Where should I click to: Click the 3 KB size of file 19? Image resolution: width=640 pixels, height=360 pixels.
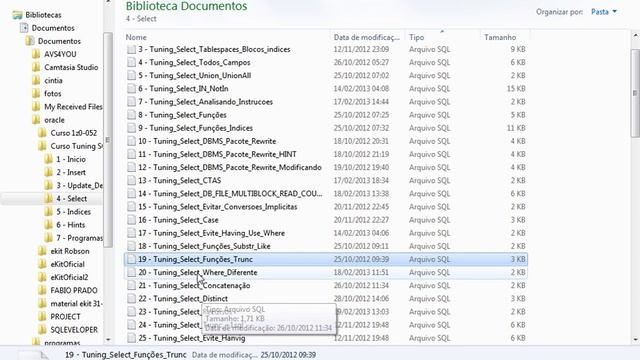click(518, 259)
